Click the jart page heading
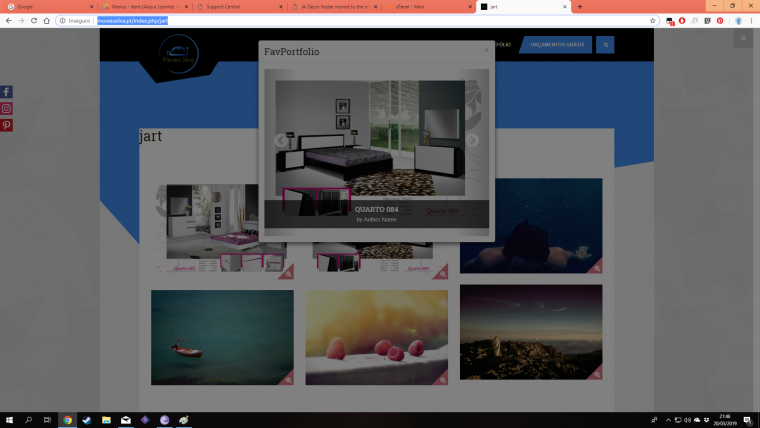The width and height of the screenshot is (760, 428). [x=151, y=136]
